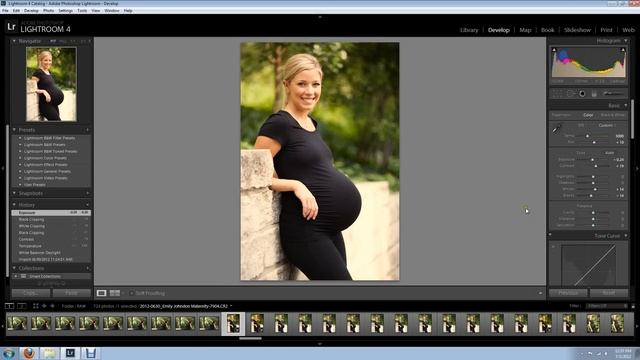This screenshot has width=640, height=360.
Task: Switch to the Map module
Action: click(525, 30)
